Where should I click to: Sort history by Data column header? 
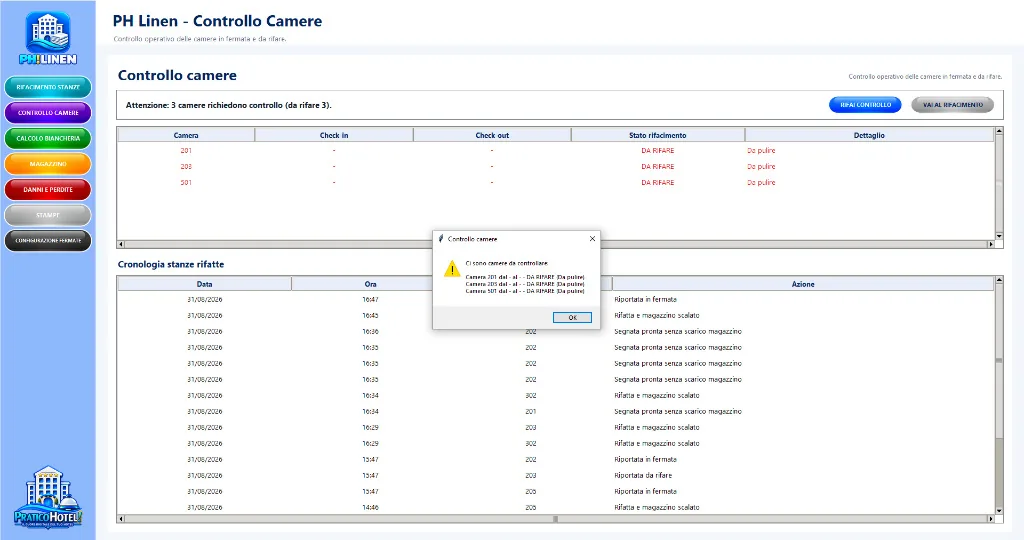click(x=204, y=284)
